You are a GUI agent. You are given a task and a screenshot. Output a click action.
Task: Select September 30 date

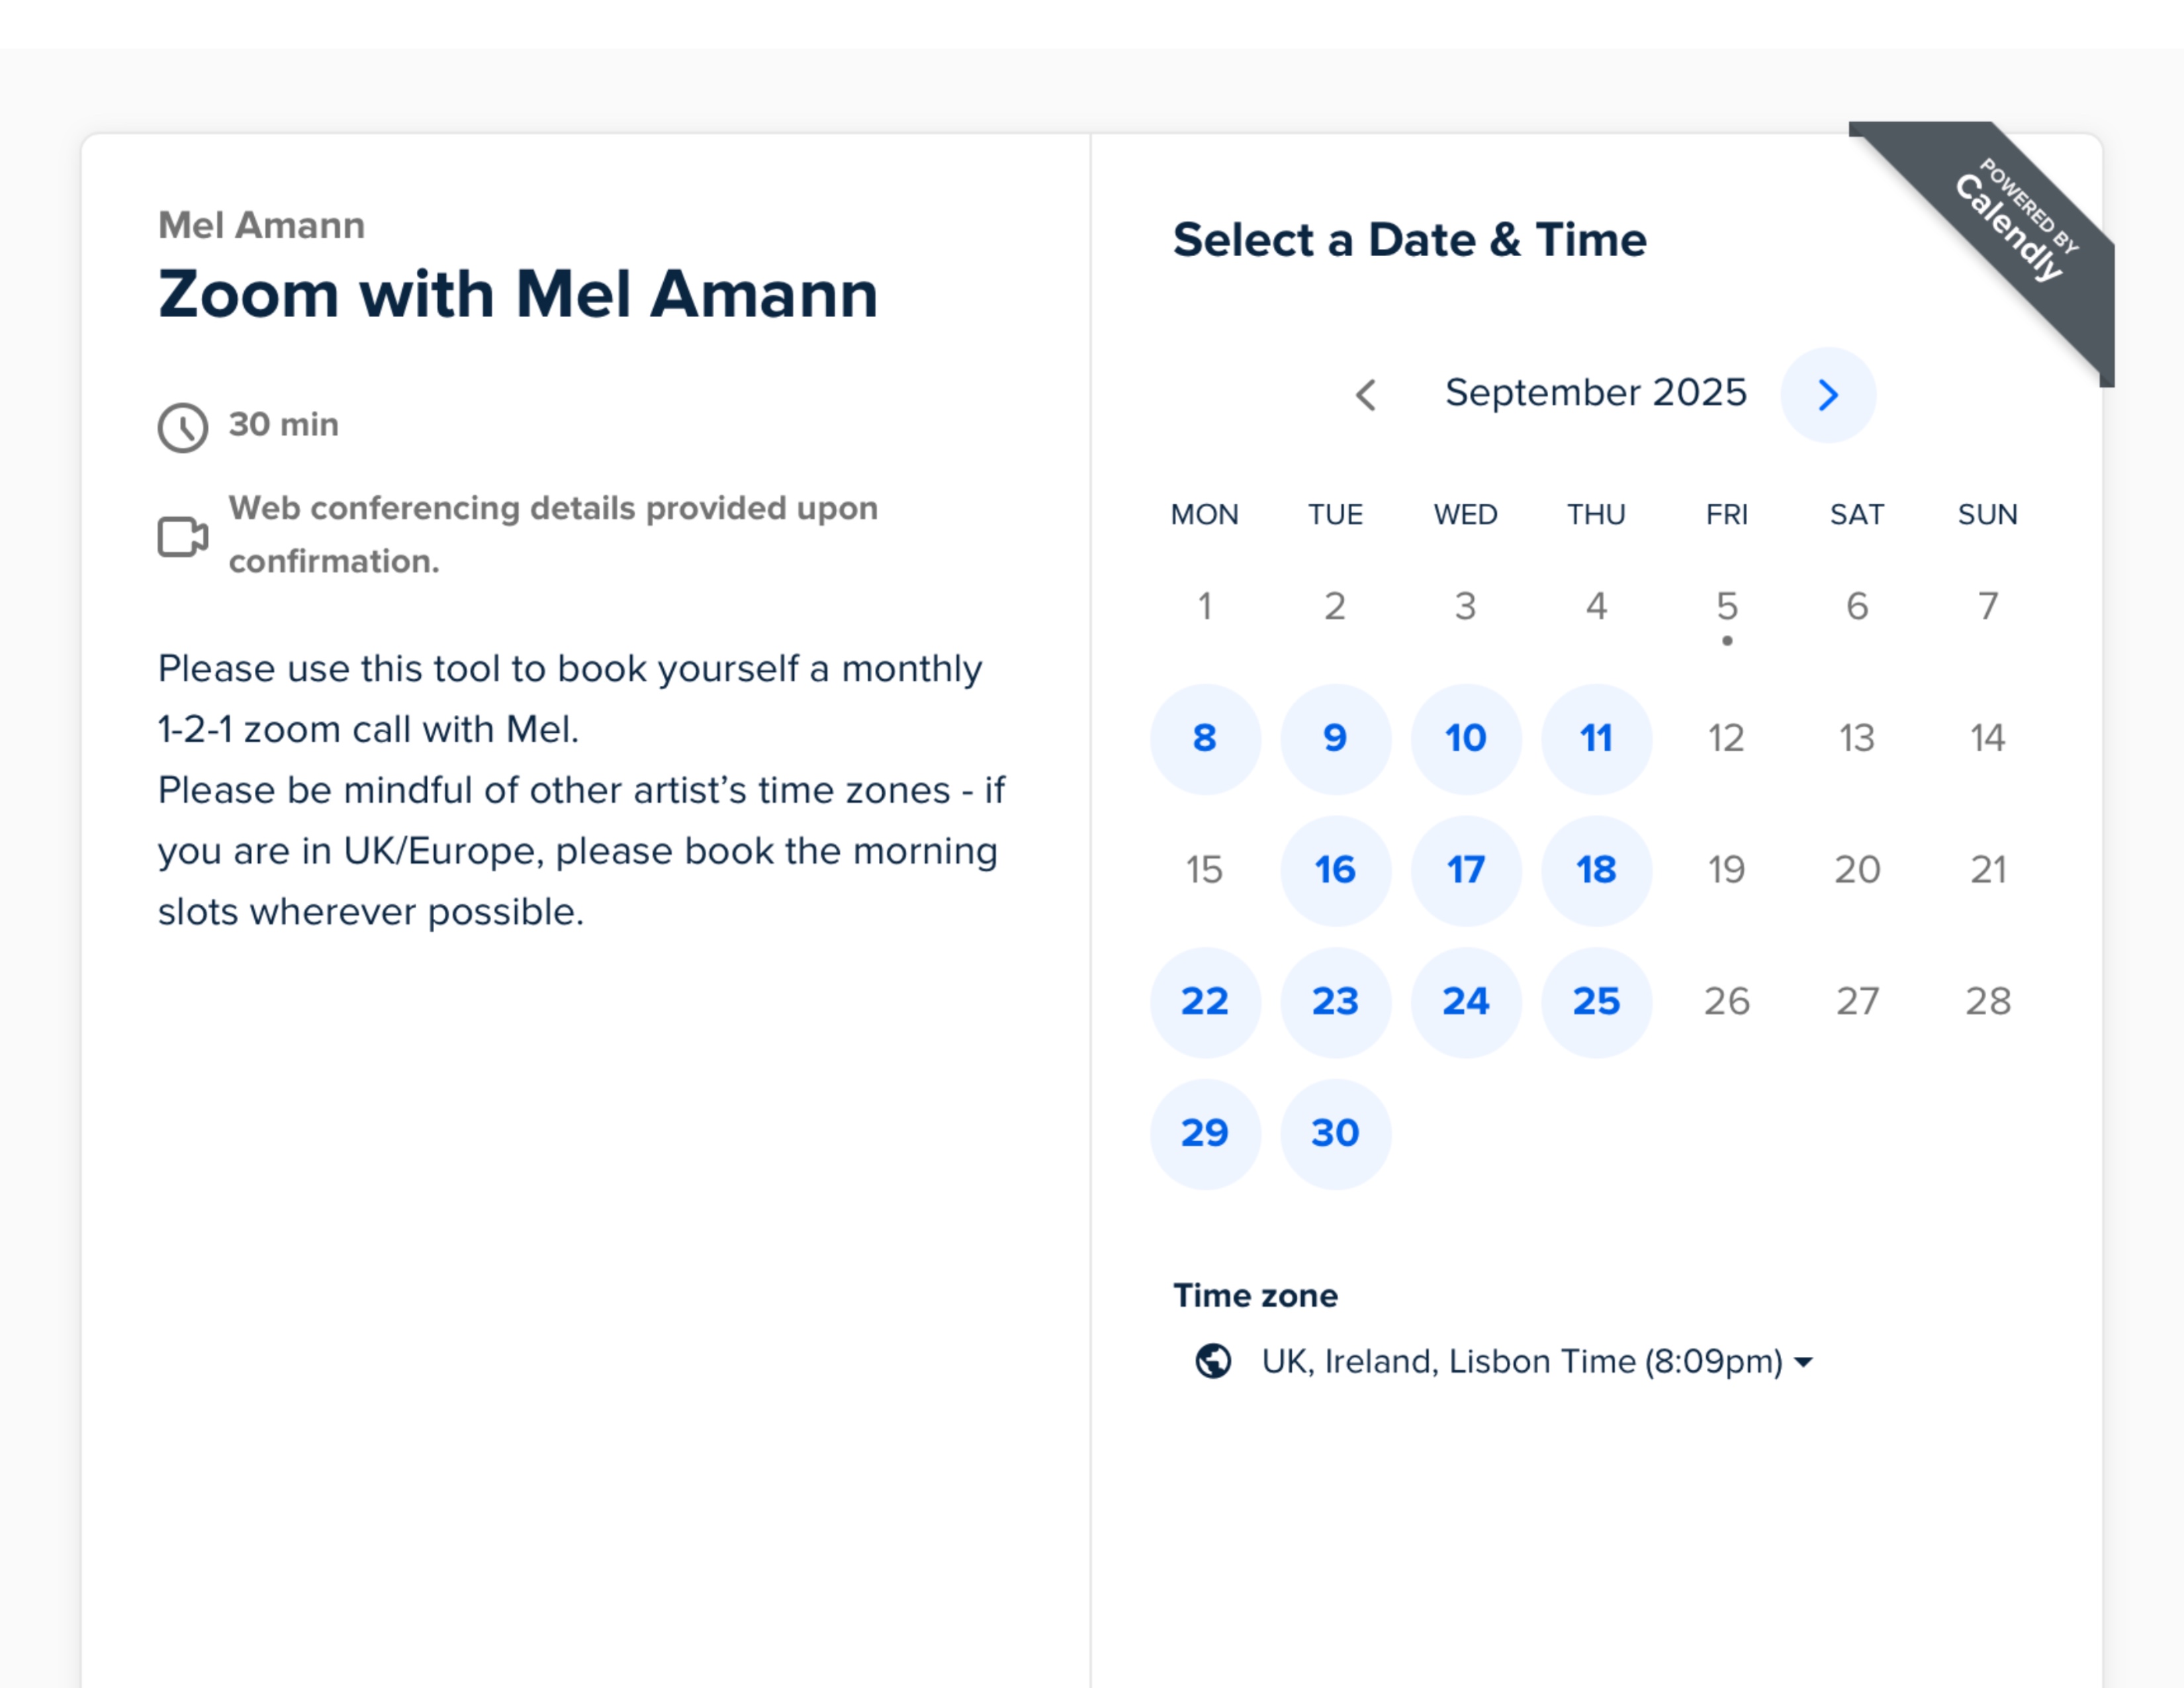(x=1336, y=1134)
